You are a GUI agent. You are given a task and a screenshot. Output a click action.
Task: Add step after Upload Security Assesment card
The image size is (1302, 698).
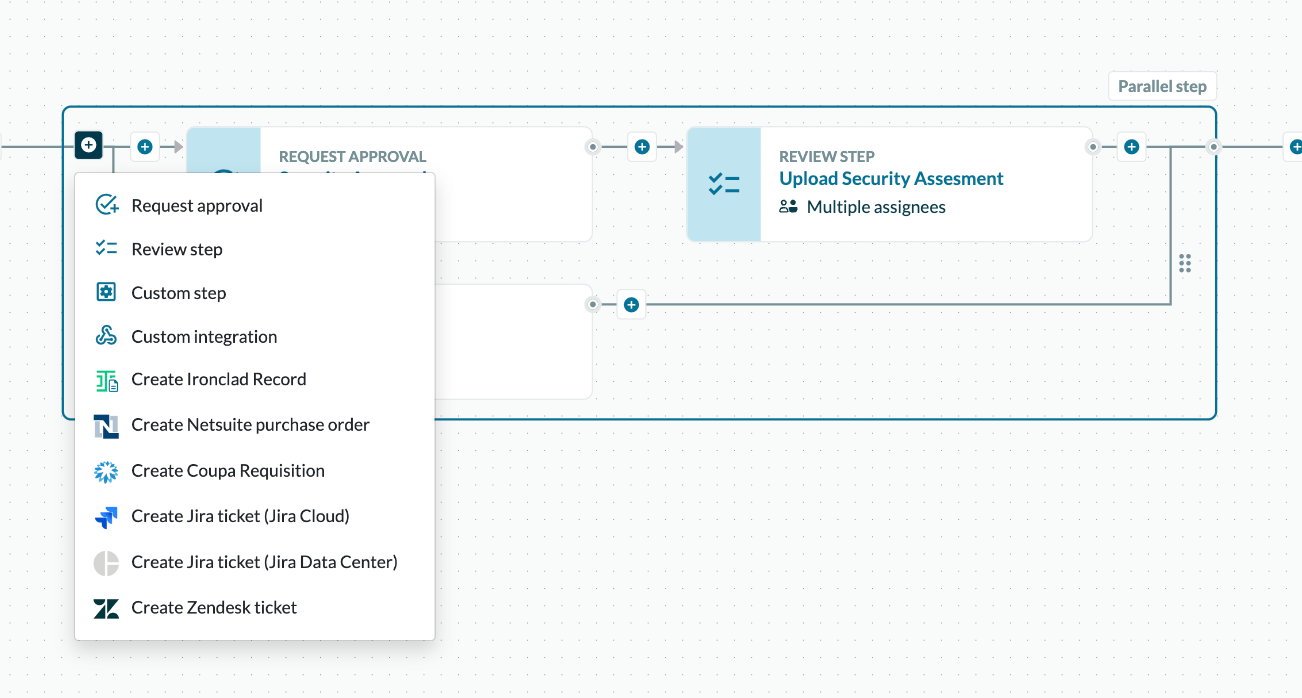click(x=1131, y=147)
